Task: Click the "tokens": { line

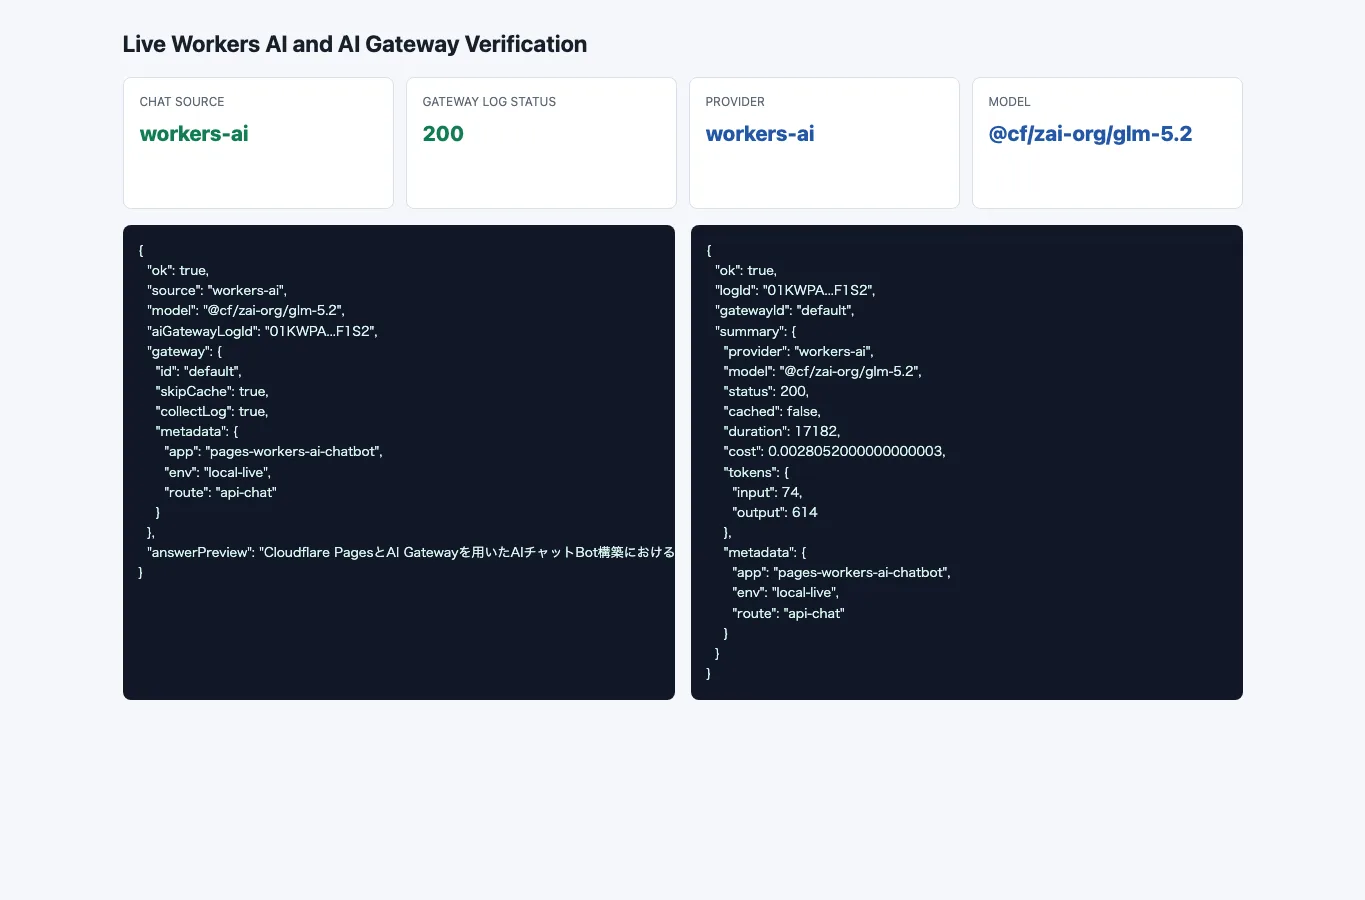Action: 756,472
